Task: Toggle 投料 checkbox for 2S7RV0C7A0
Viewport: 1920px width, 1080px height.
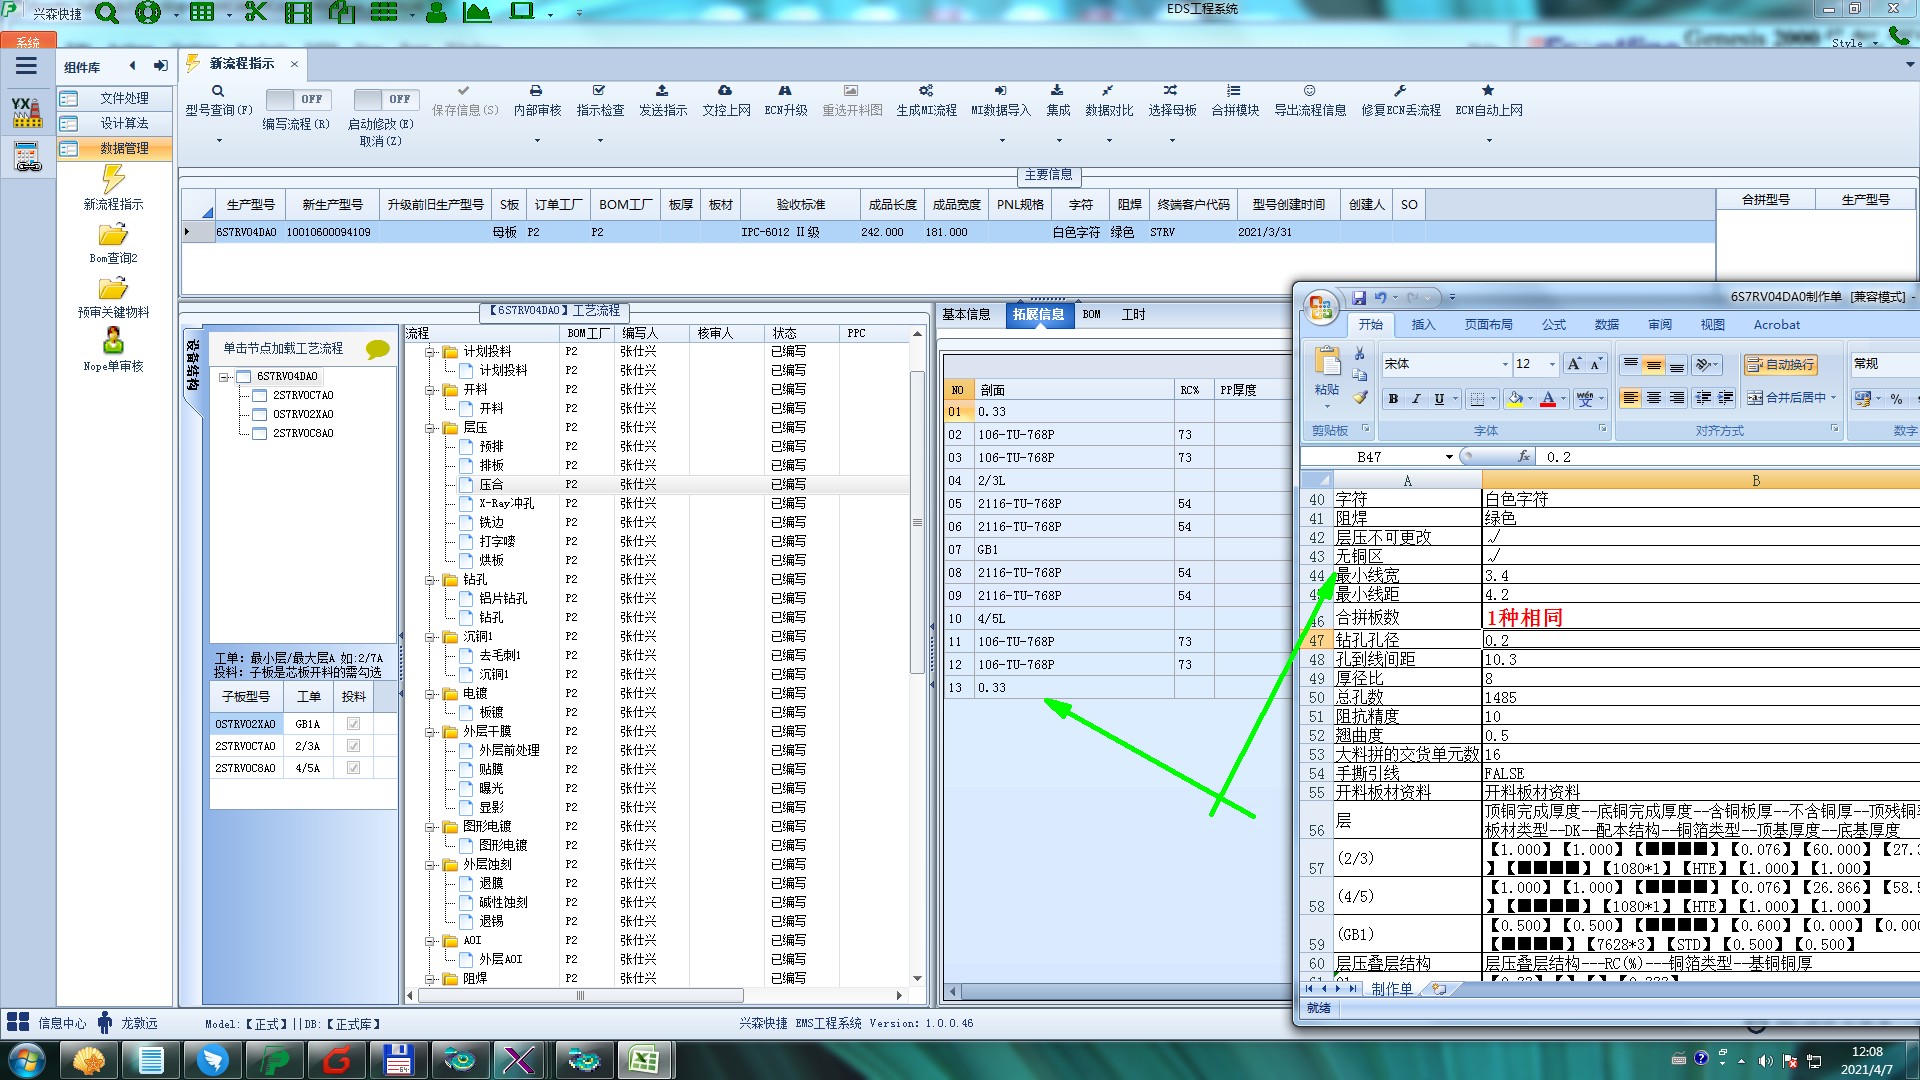Action: pos(353,746)
